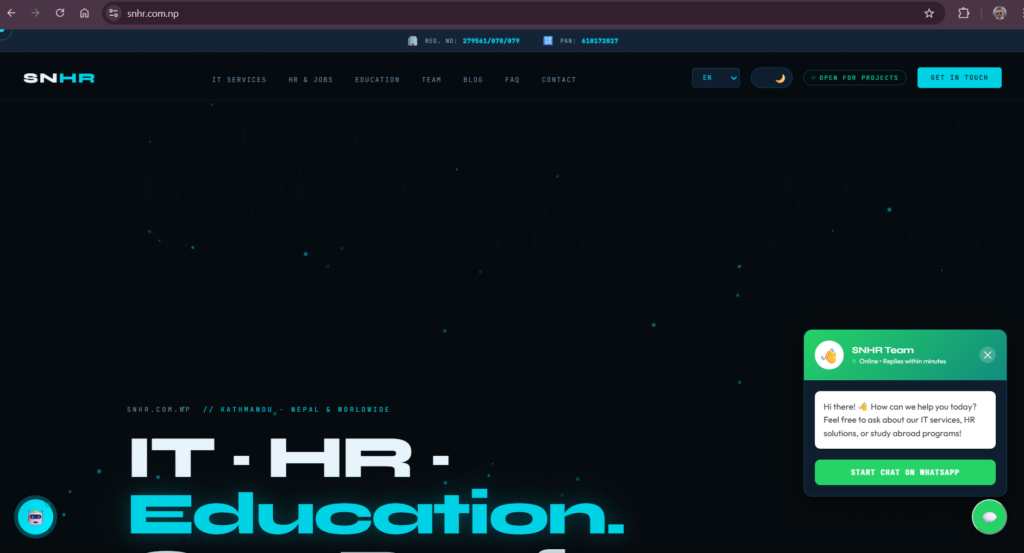This screenshot has width=1024, height=553.
Task: Click the icon beside PAN label
Action: pyautogui.click(x=548, y=40)
